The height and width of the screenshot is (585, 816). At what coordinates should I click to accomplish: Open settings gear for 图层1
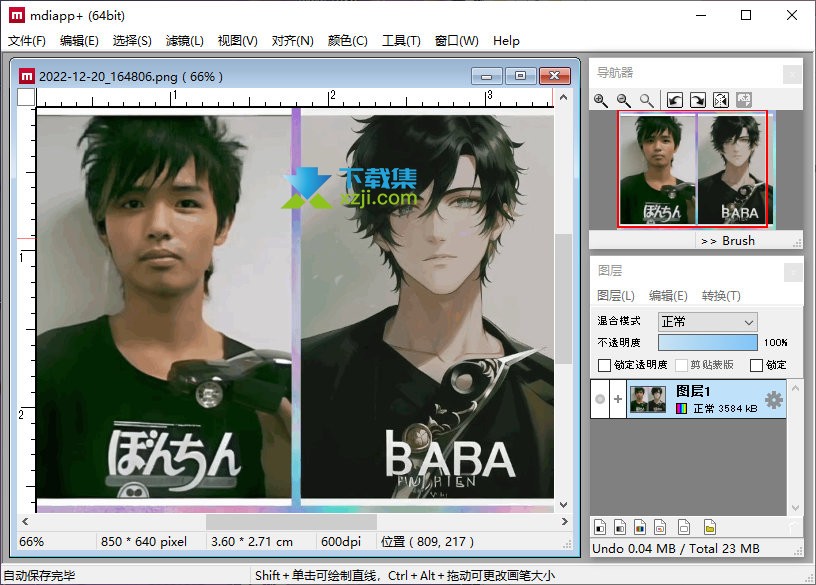click(x=774, y=400)
